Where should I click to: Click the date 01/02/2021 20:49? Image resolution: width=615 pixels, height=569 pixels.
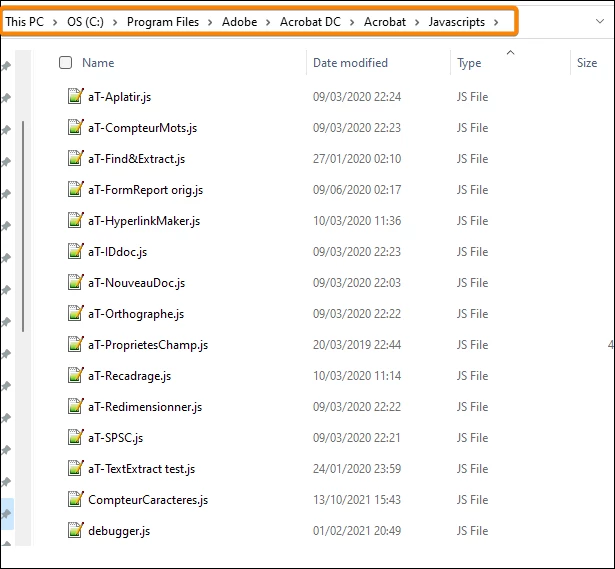pos(357,531)
